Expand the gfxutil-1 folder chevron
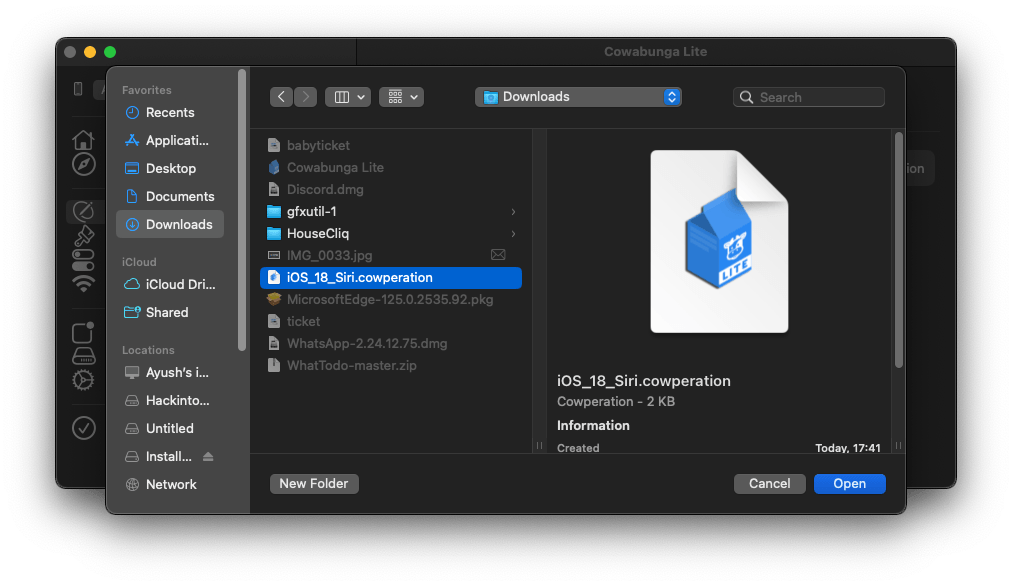This screenshot has width=1012, height=588. click(513, 212)
